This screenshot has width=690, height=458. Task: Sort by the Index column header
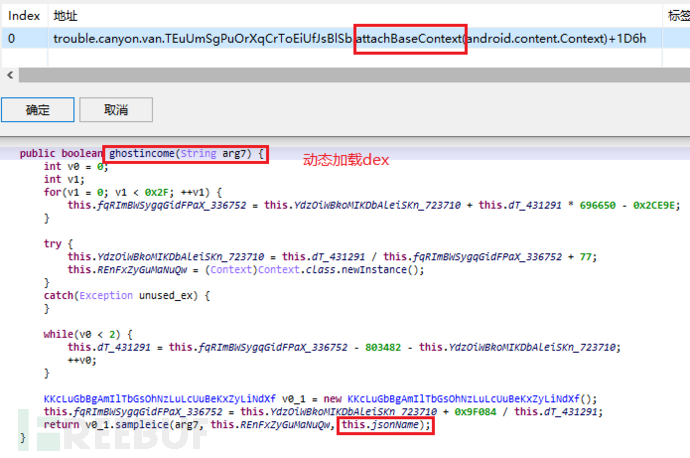(x=23, y=16)
